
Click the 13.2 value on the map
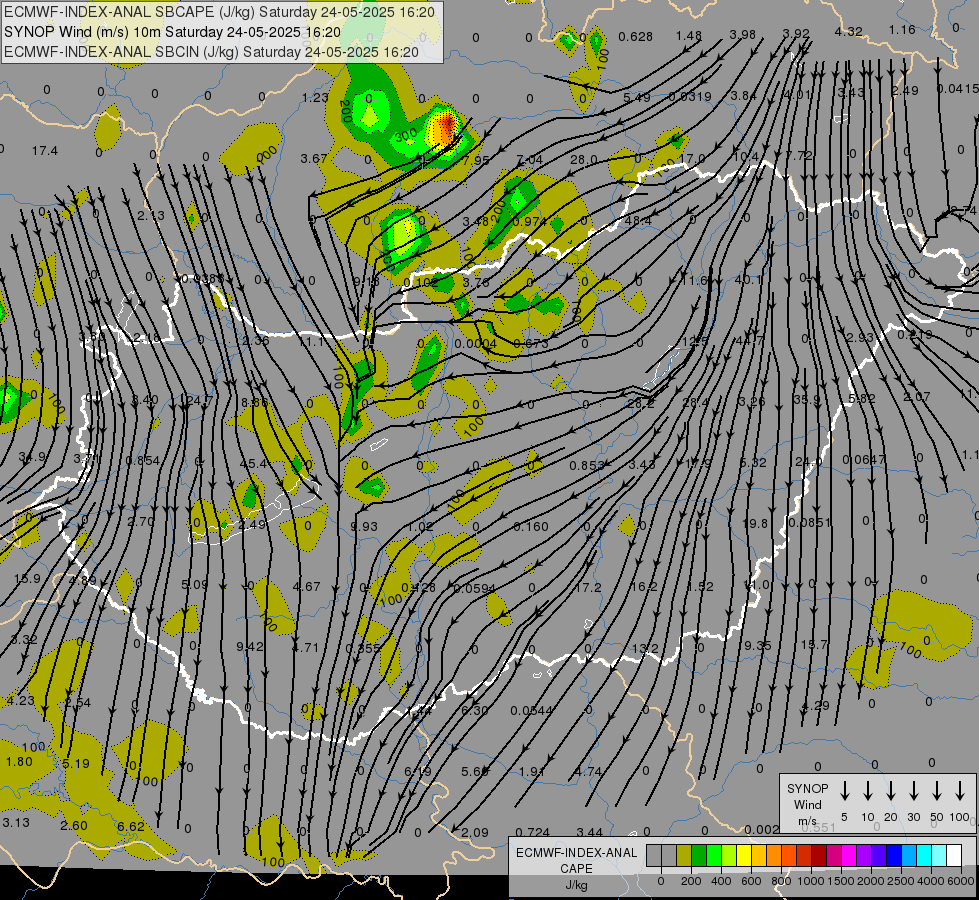point(645,648)
